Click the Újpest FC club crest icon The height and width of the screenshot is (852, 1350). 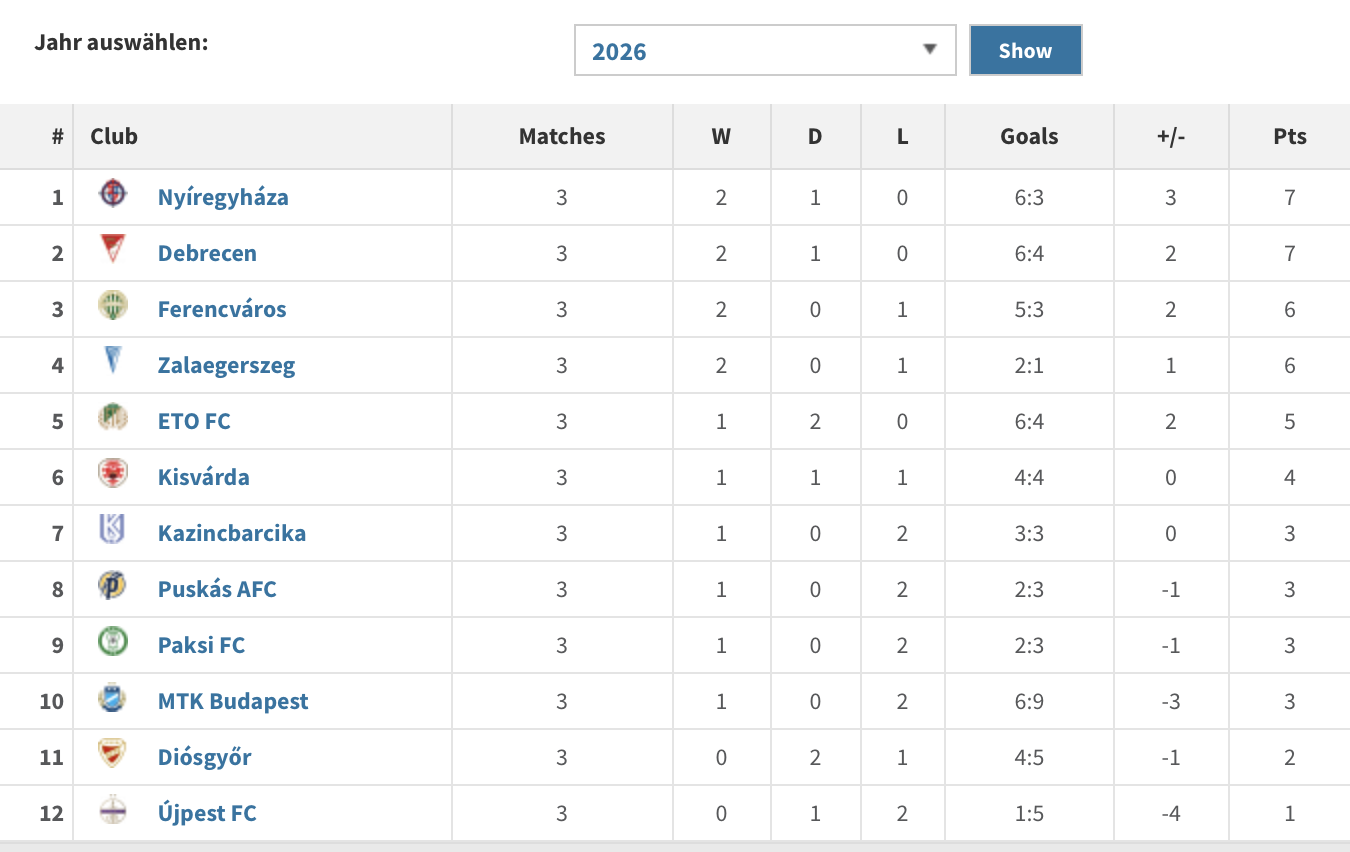[x=113, y=809]
